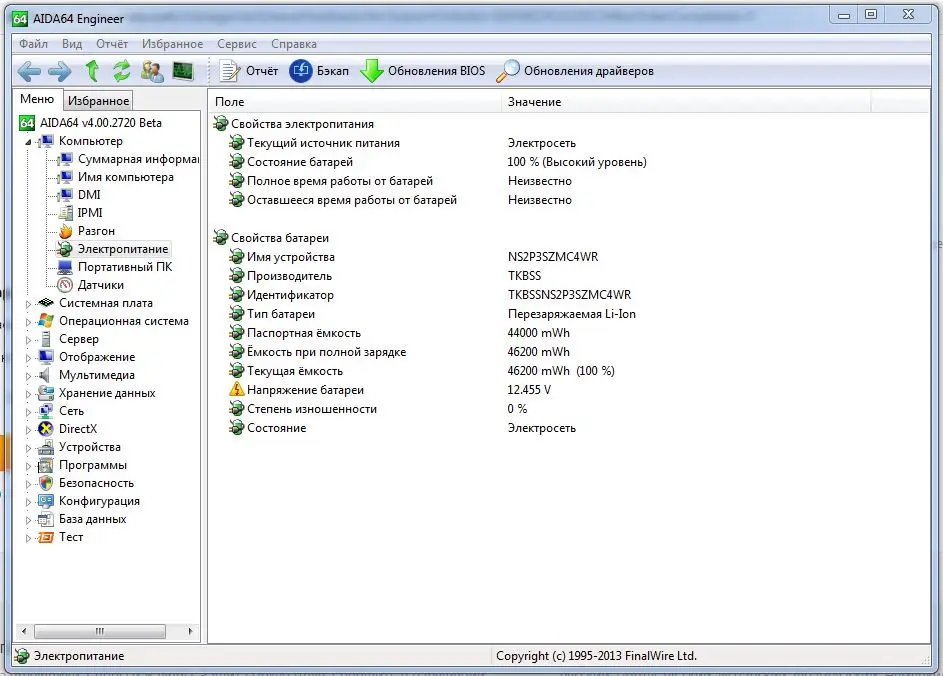Click the Программы tree icon
943x676 pixels.
tap(46, 466)
